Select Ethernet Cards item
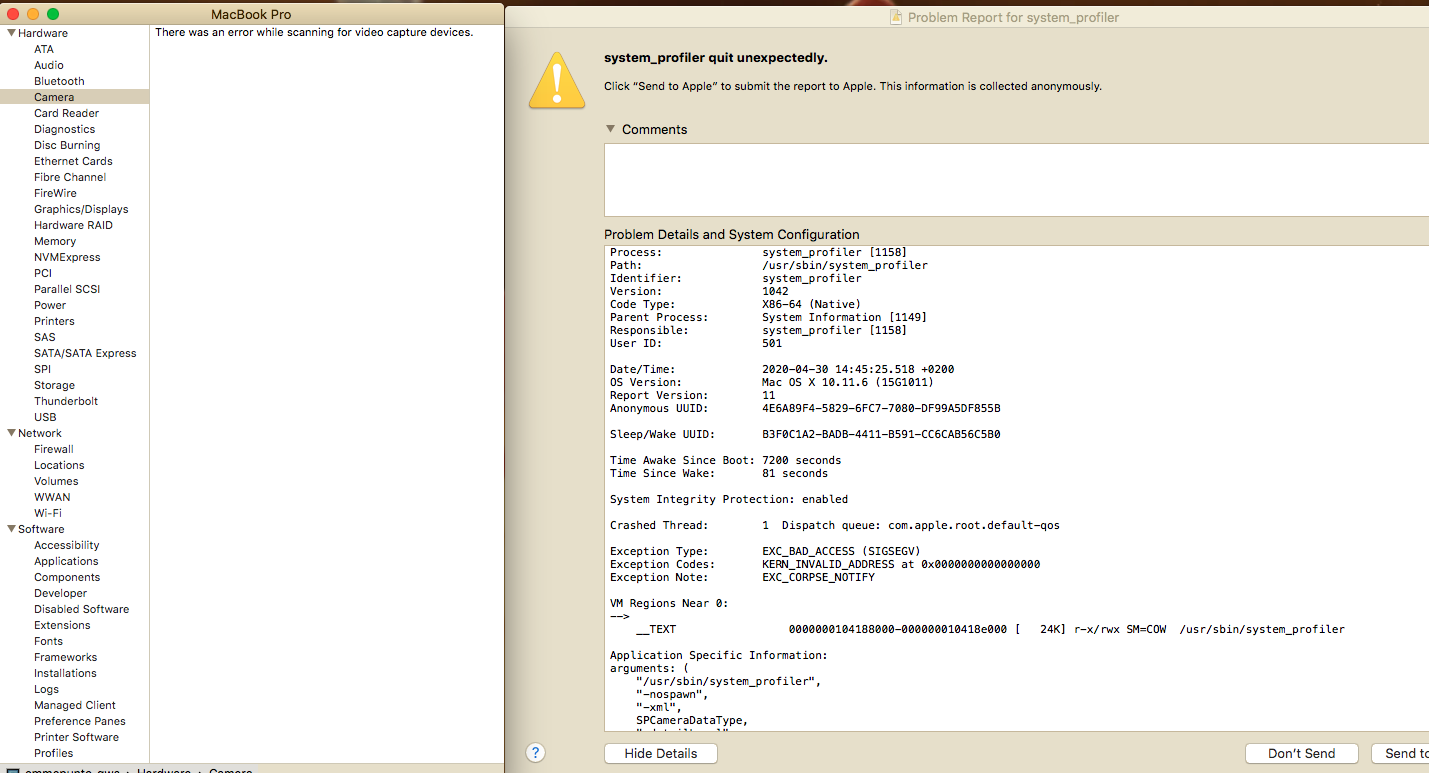 tap(73, 161)
